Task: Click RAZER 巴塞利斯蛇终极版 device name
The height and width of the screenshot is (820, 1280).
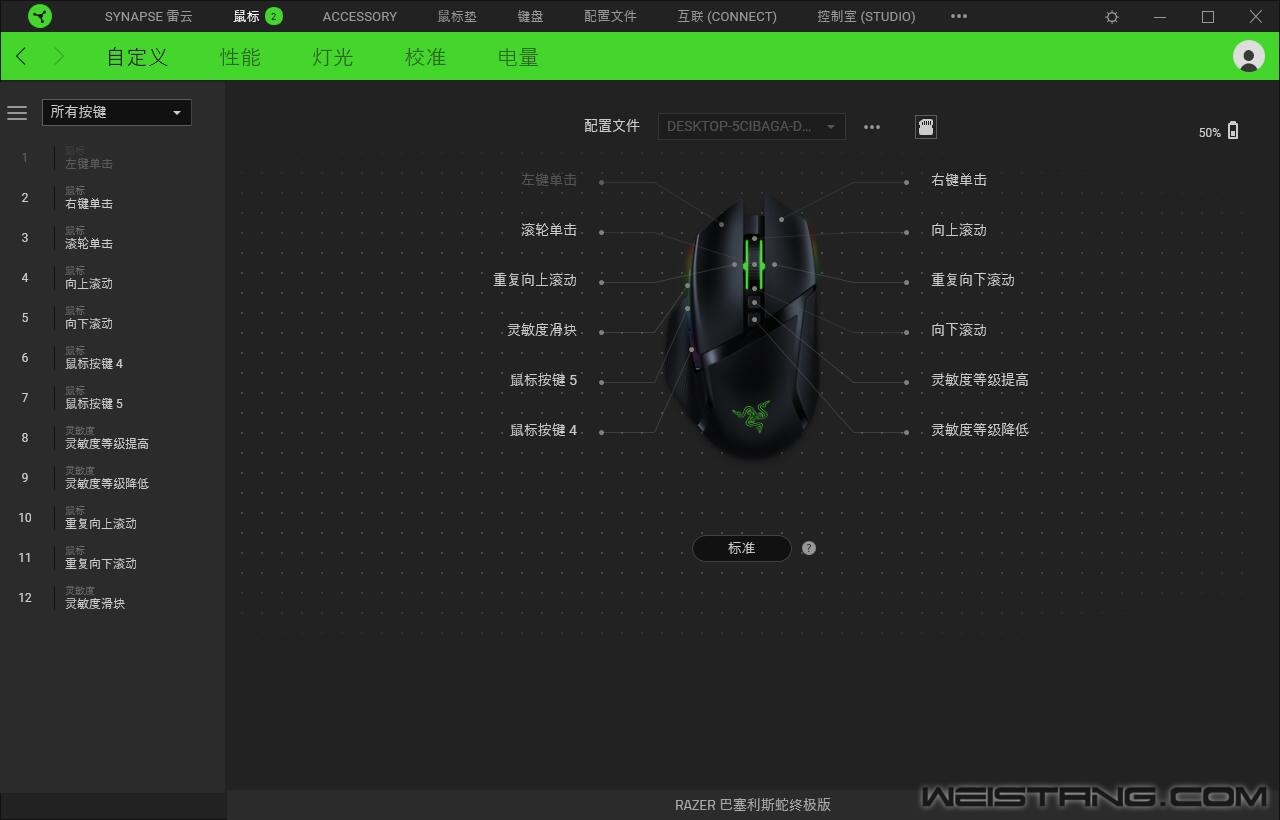Action: [753, 804]
